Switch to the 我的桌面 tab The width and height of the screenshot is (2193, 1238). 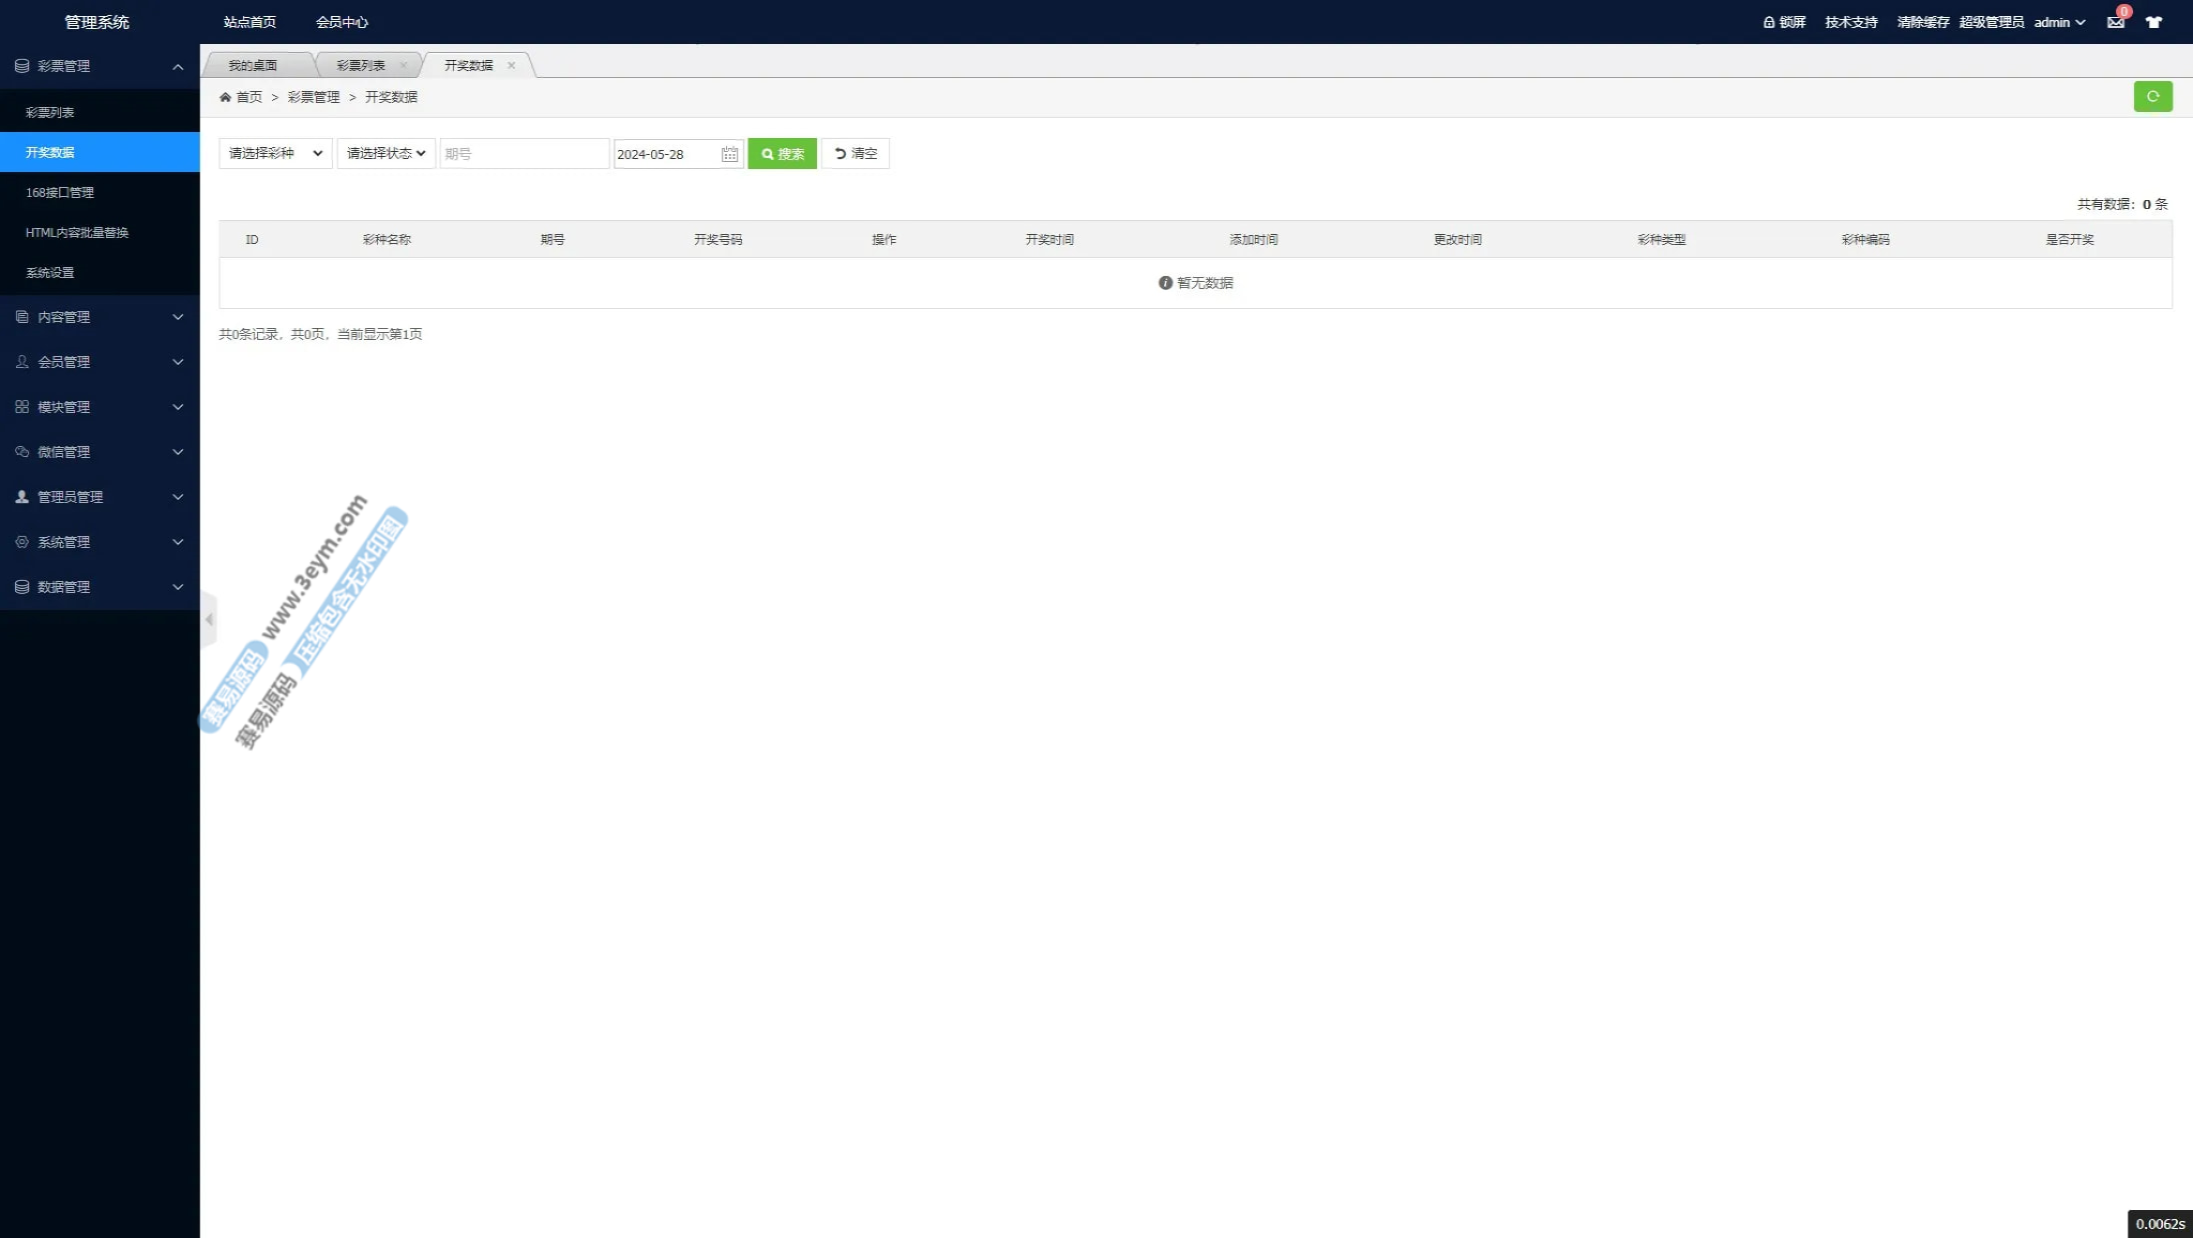[252, 65]
